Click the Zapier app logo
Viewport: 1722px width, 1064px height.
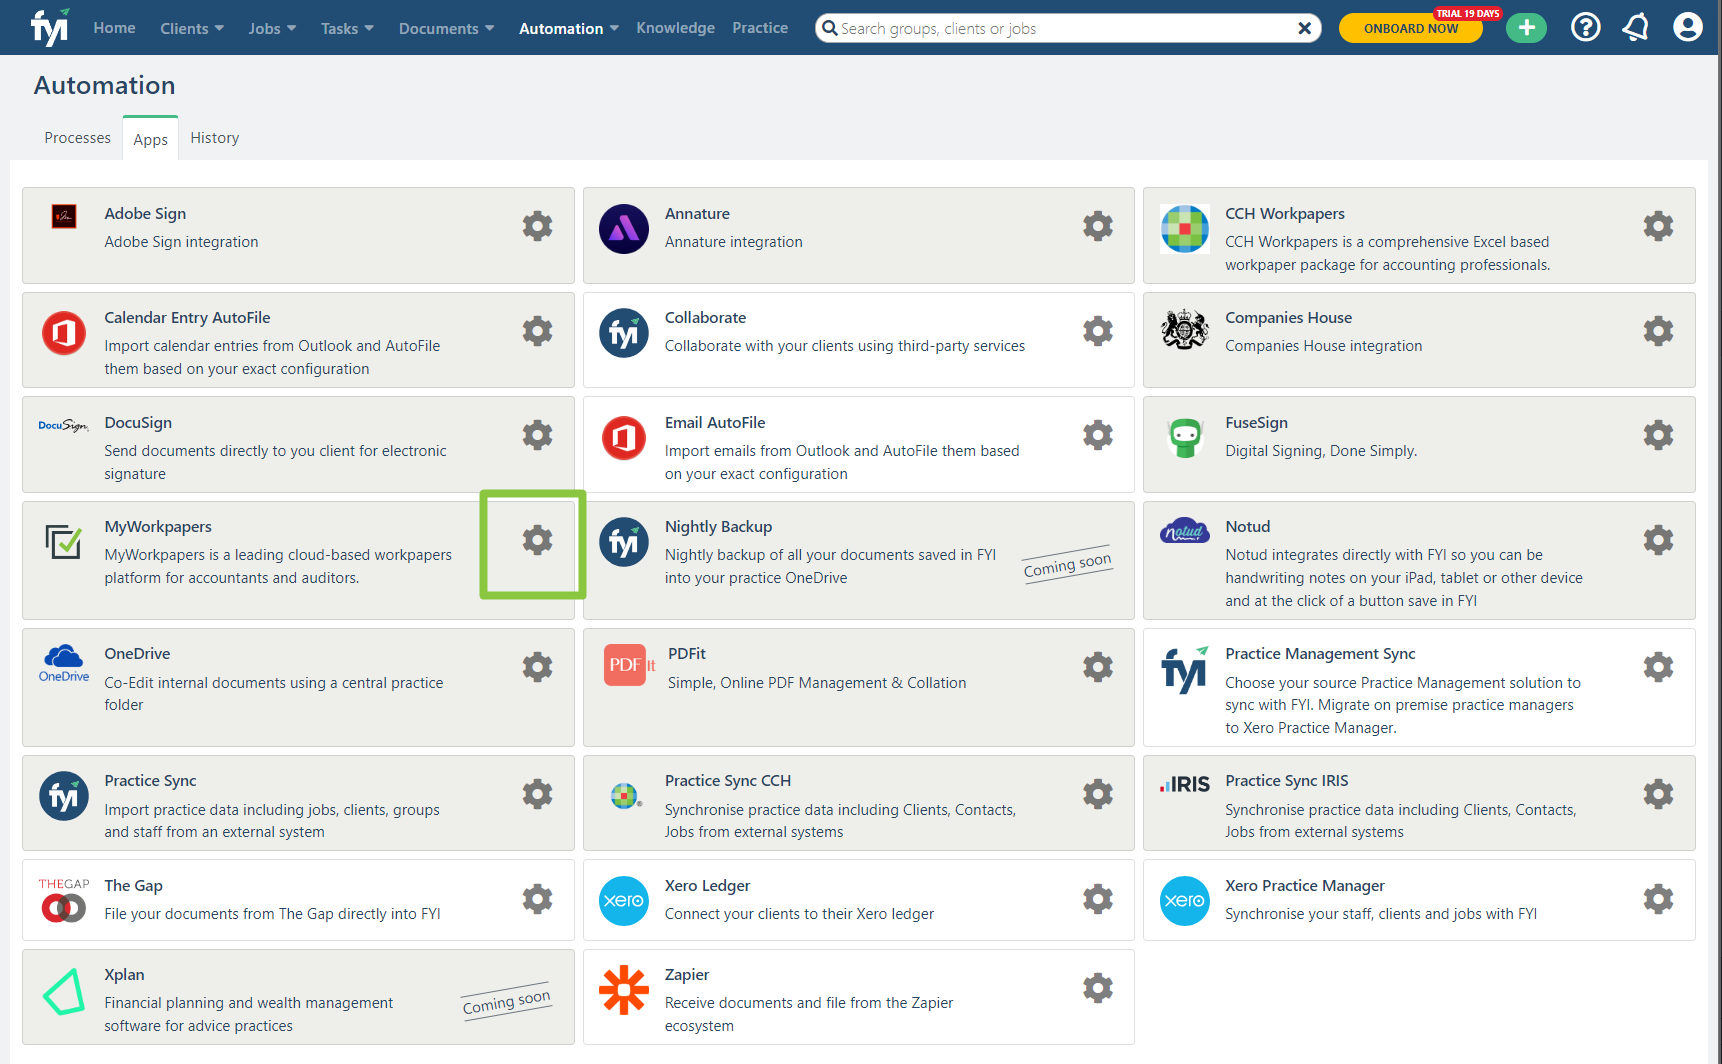(x=623, y=989)
